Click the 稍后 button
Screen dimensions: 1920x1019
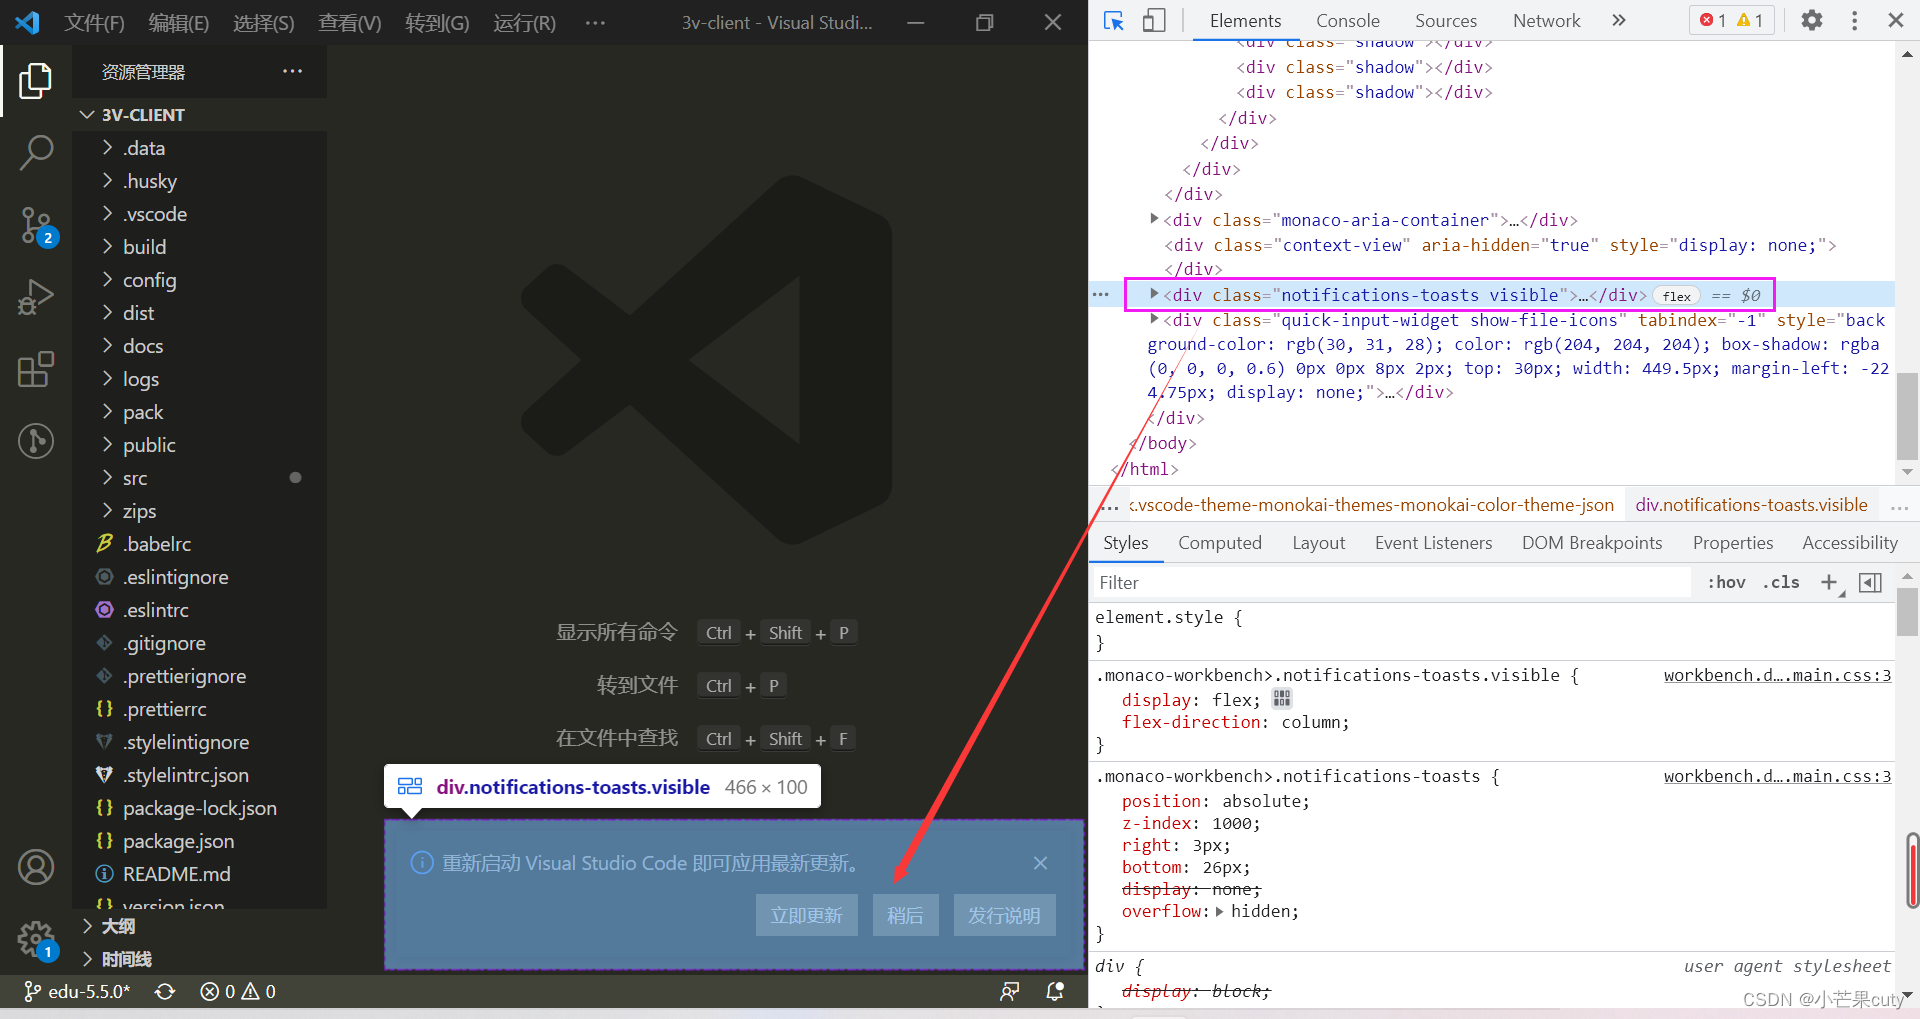click(x=905, y=915)
